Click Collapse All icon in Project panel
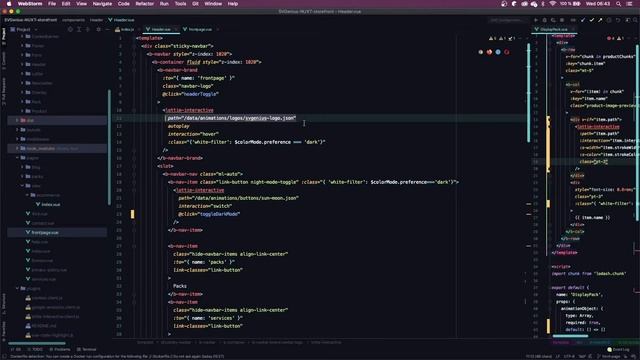The width and height of the screenshot is (640, 360). (x=88, y=29)
